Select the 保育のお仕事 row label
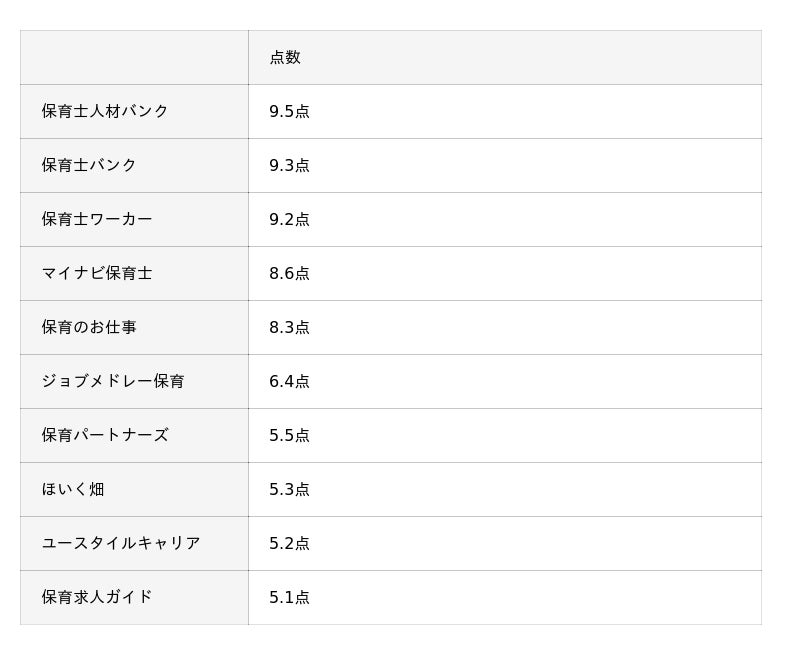This screenshot has height=655, width=800. 89,327
